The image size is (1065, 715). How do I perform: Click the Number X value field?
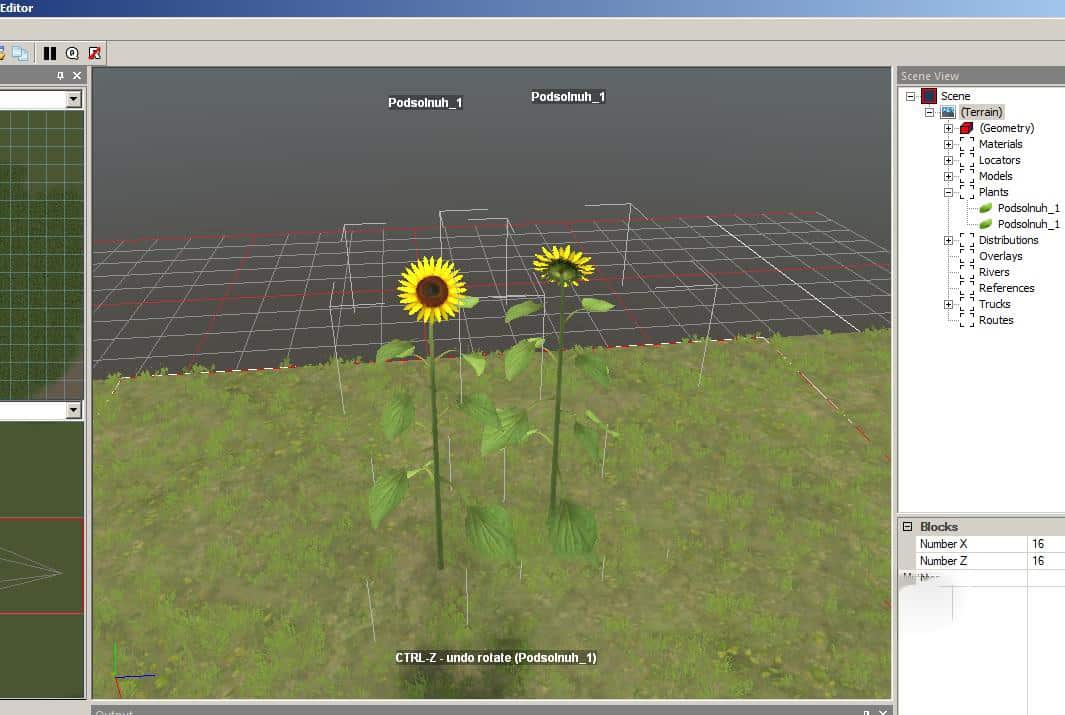[1045, 544]
